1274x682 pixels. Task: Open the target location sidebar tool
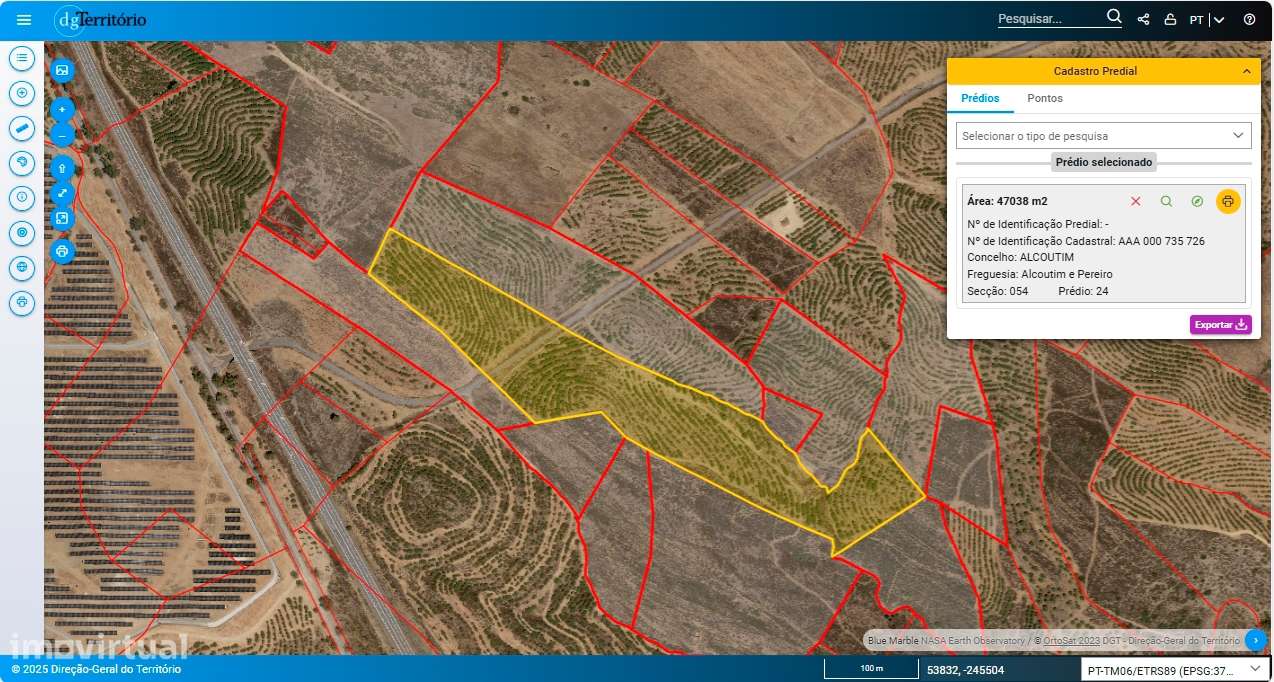pos(22,233)
